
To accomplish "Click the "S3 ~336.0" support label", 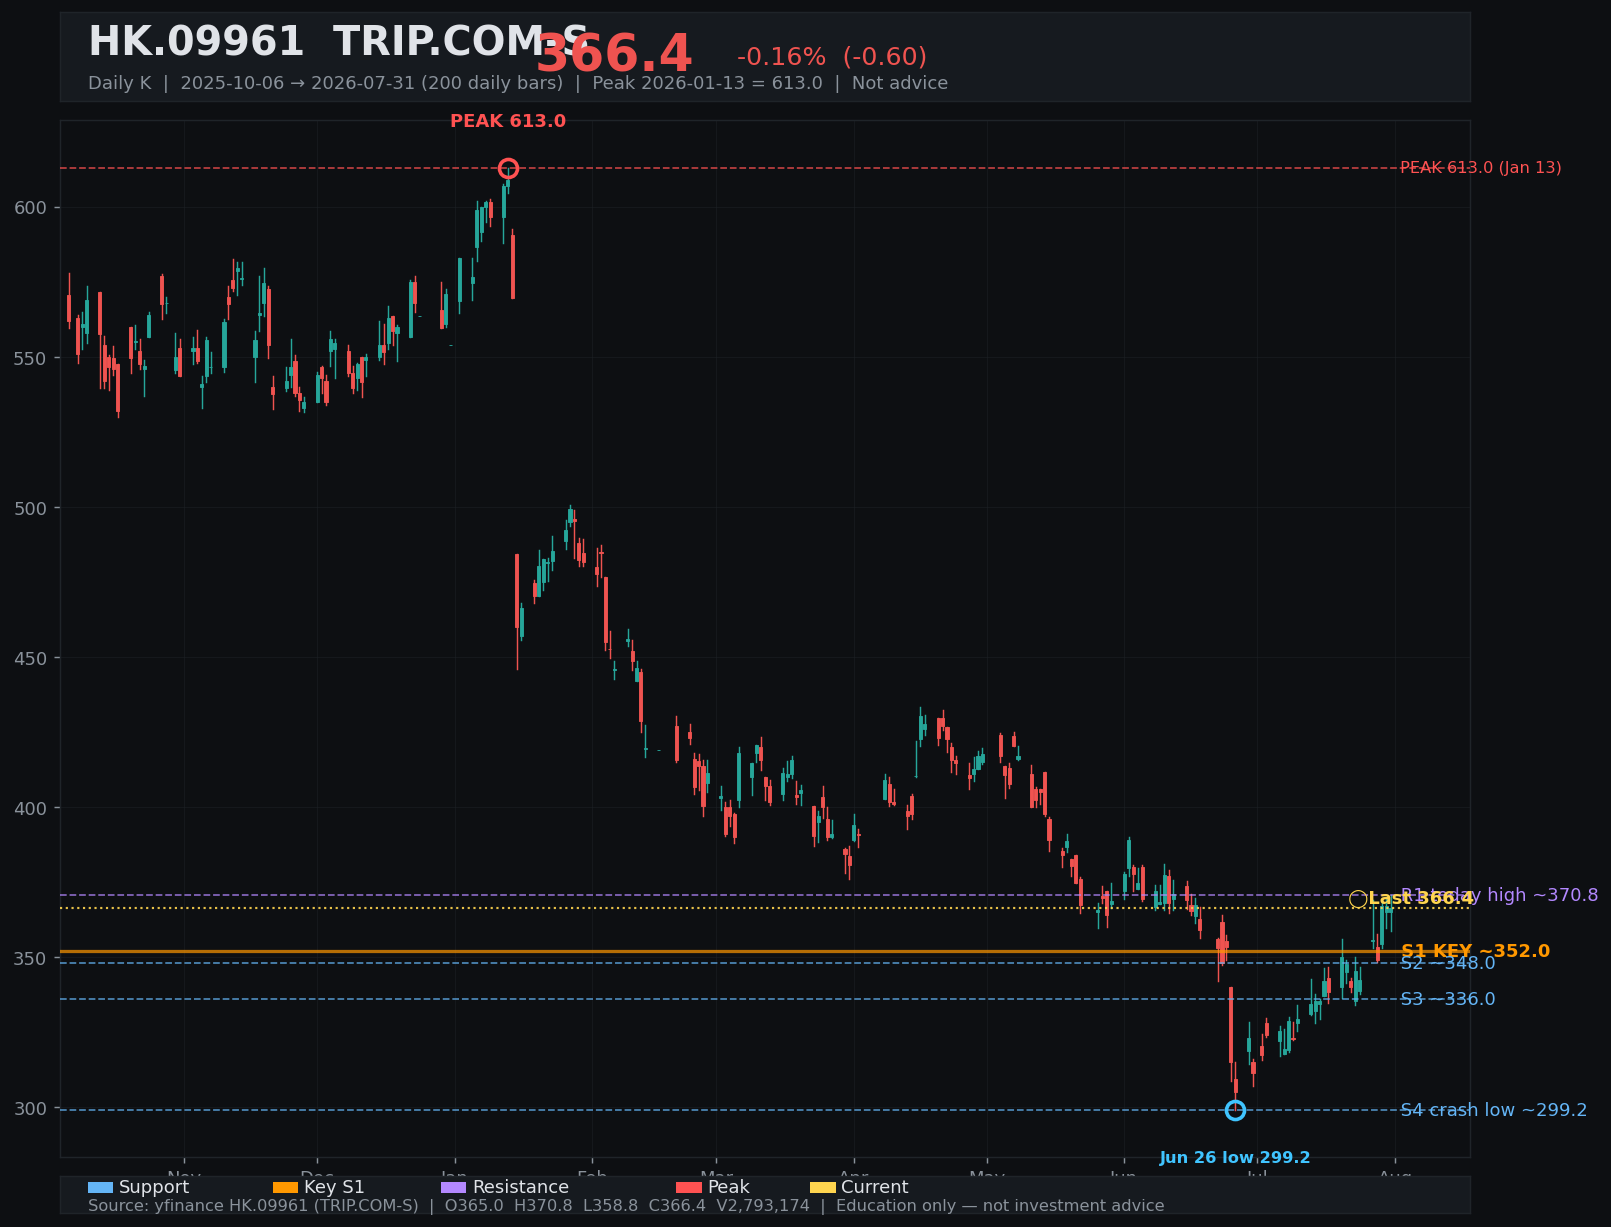I will [x=1448, y=999].
